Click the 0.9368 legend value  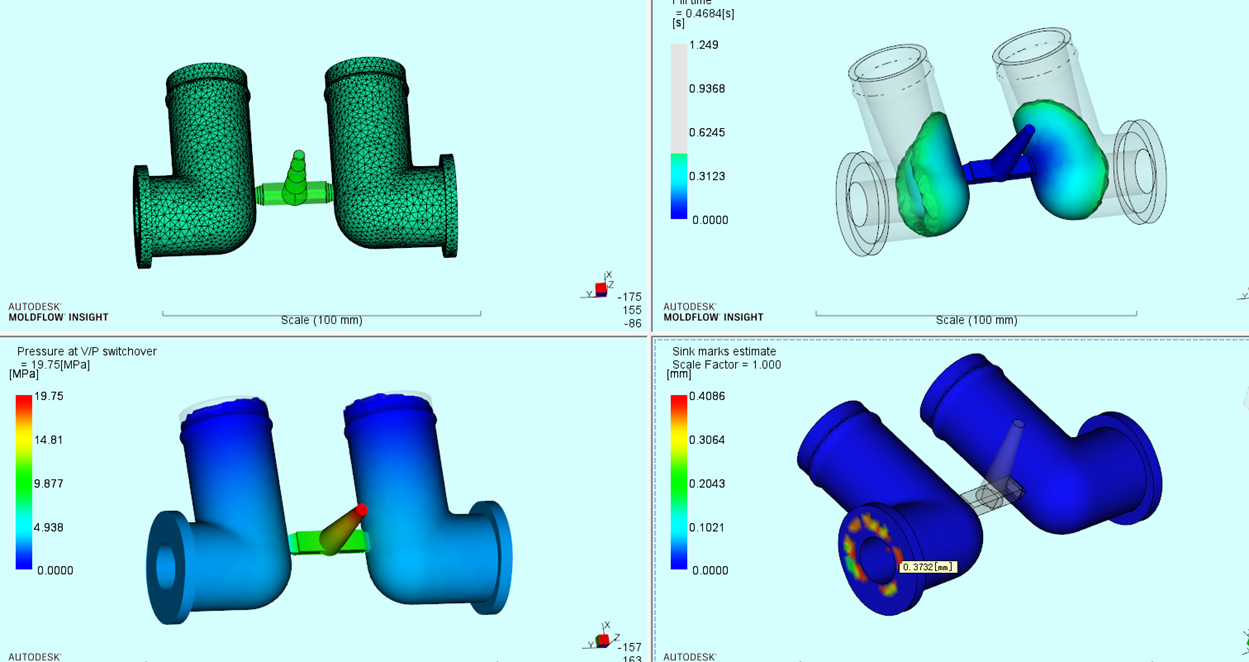(707, 89)
